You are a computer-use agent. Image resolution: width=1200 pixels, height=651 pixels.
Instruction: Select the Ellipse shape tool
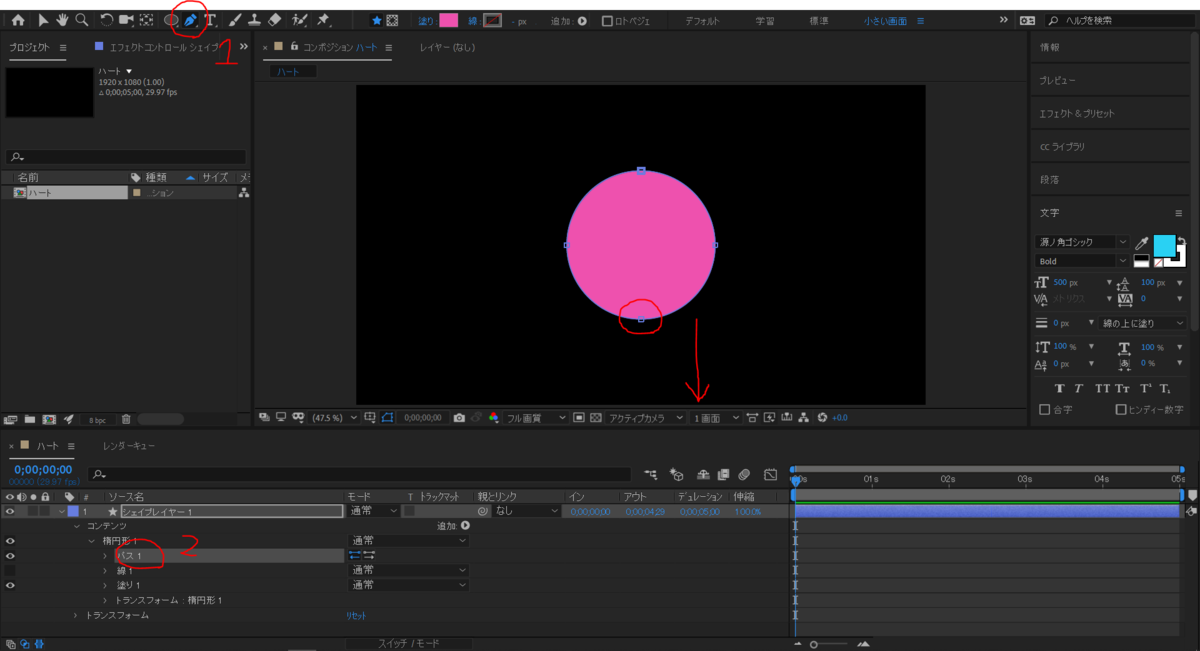point(171,20)
